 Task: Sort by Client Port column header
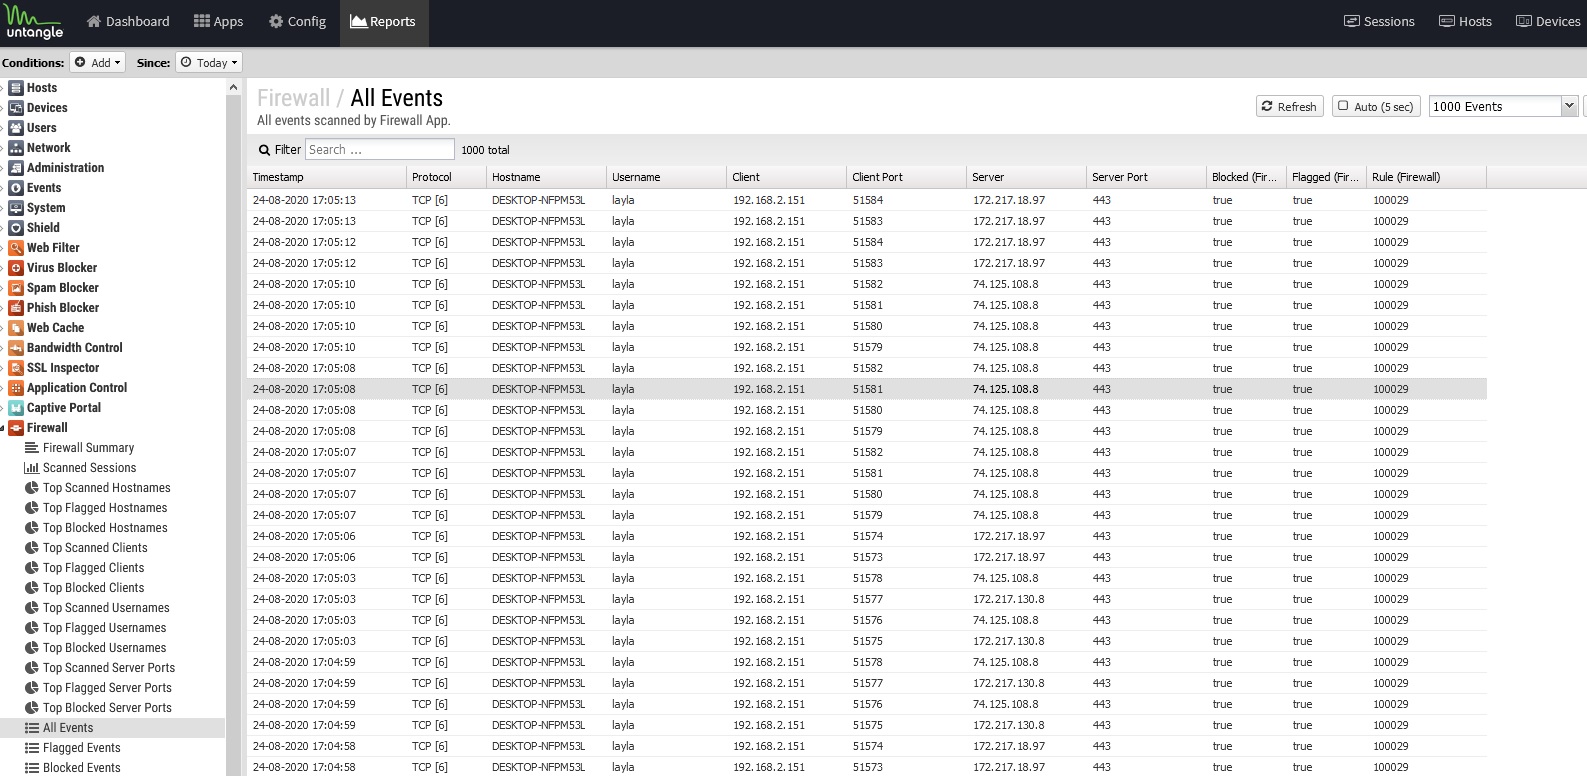pos(907,177)
